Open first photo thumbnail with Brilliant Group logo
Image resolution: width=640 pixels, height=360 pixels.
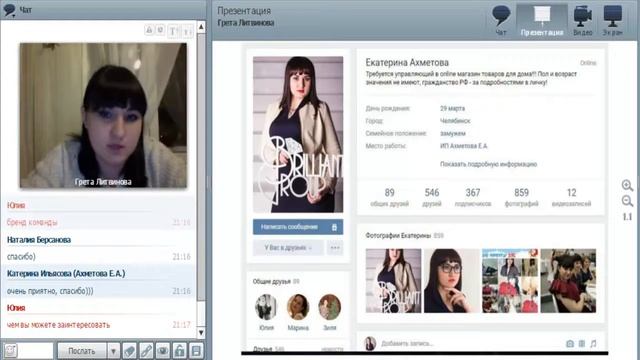(393, 281)
